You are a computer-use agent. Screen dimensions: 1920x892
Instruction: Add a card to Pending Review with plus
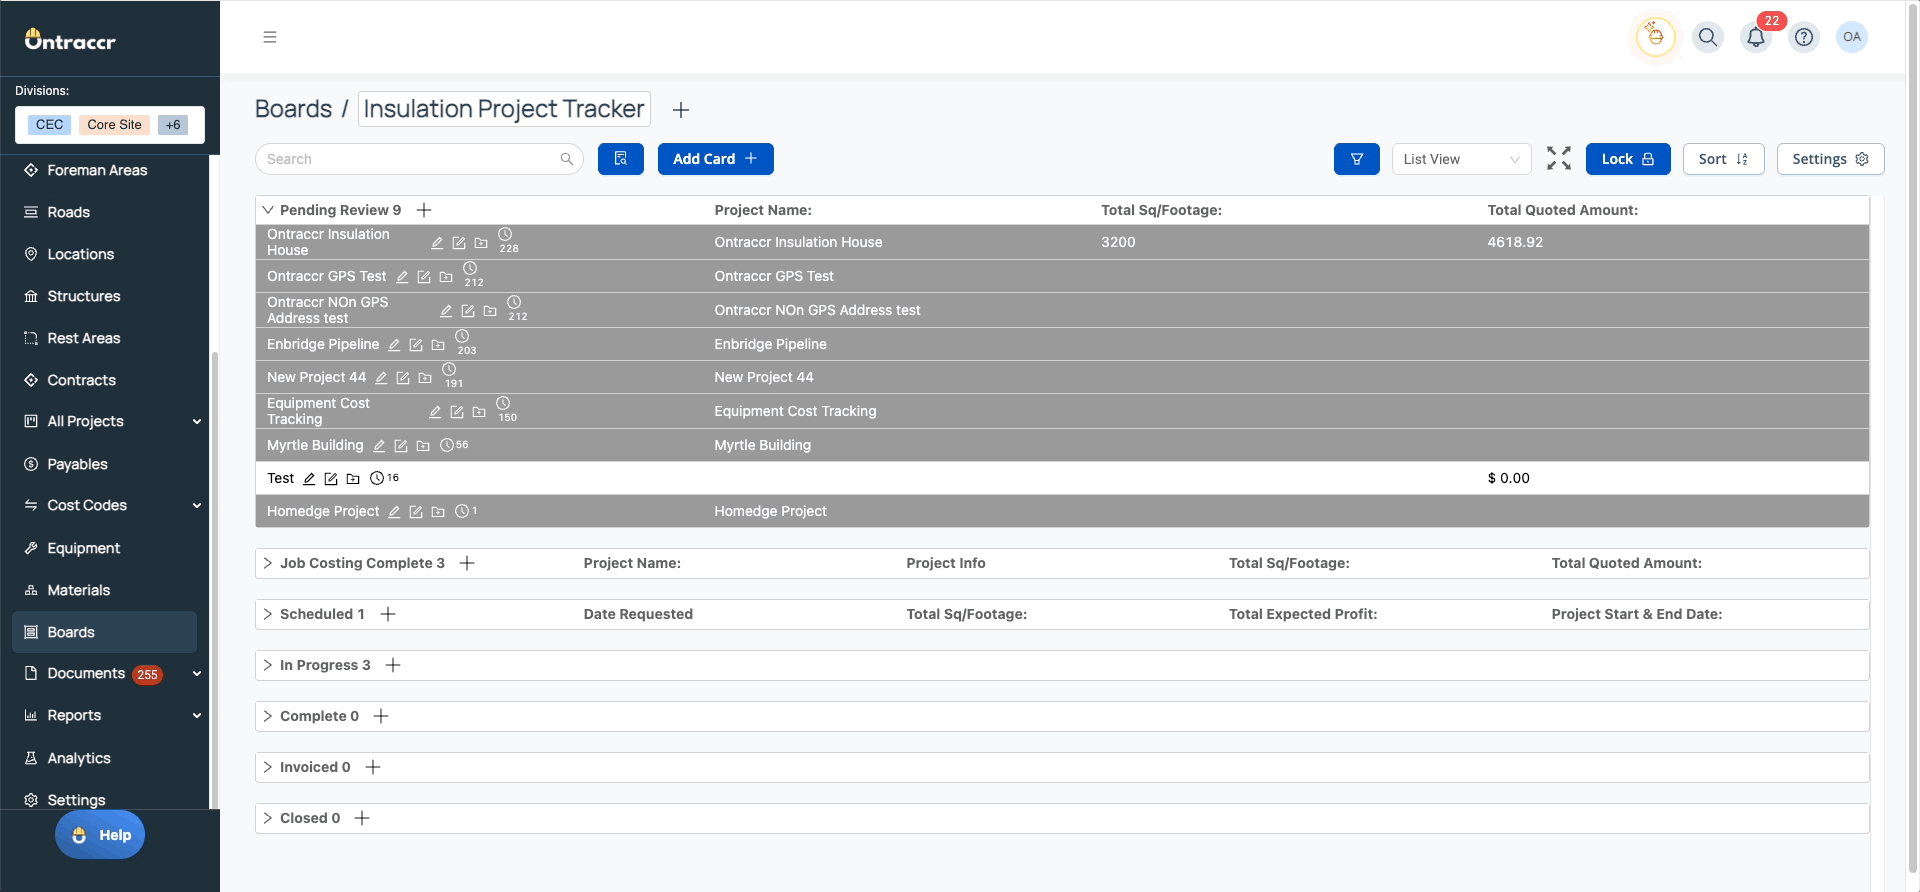(x=424, y=210)
